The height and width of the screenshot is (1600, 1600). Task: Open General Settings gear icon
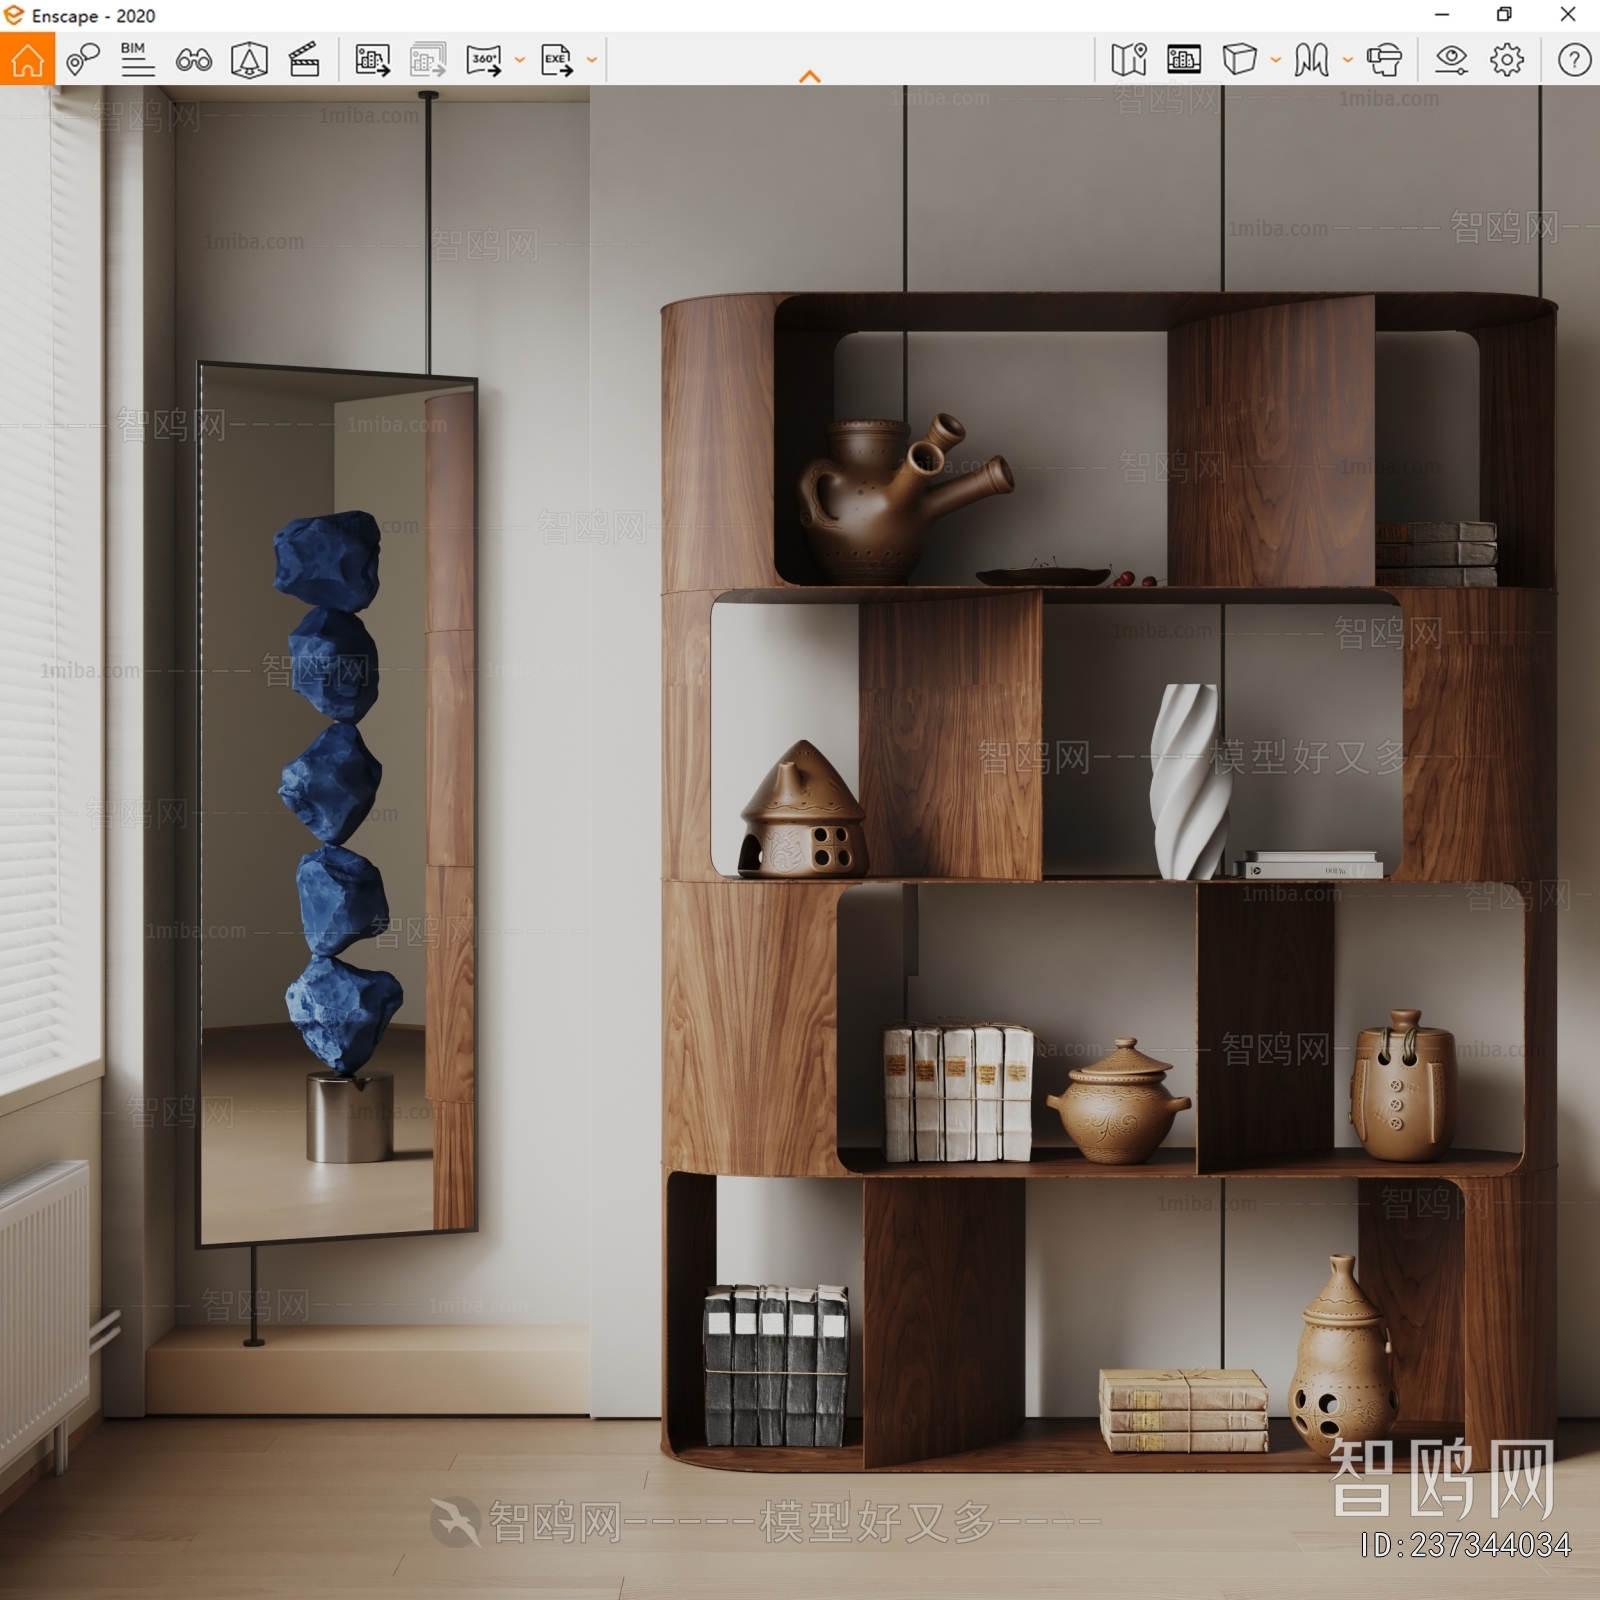(x=1507, y=60)
